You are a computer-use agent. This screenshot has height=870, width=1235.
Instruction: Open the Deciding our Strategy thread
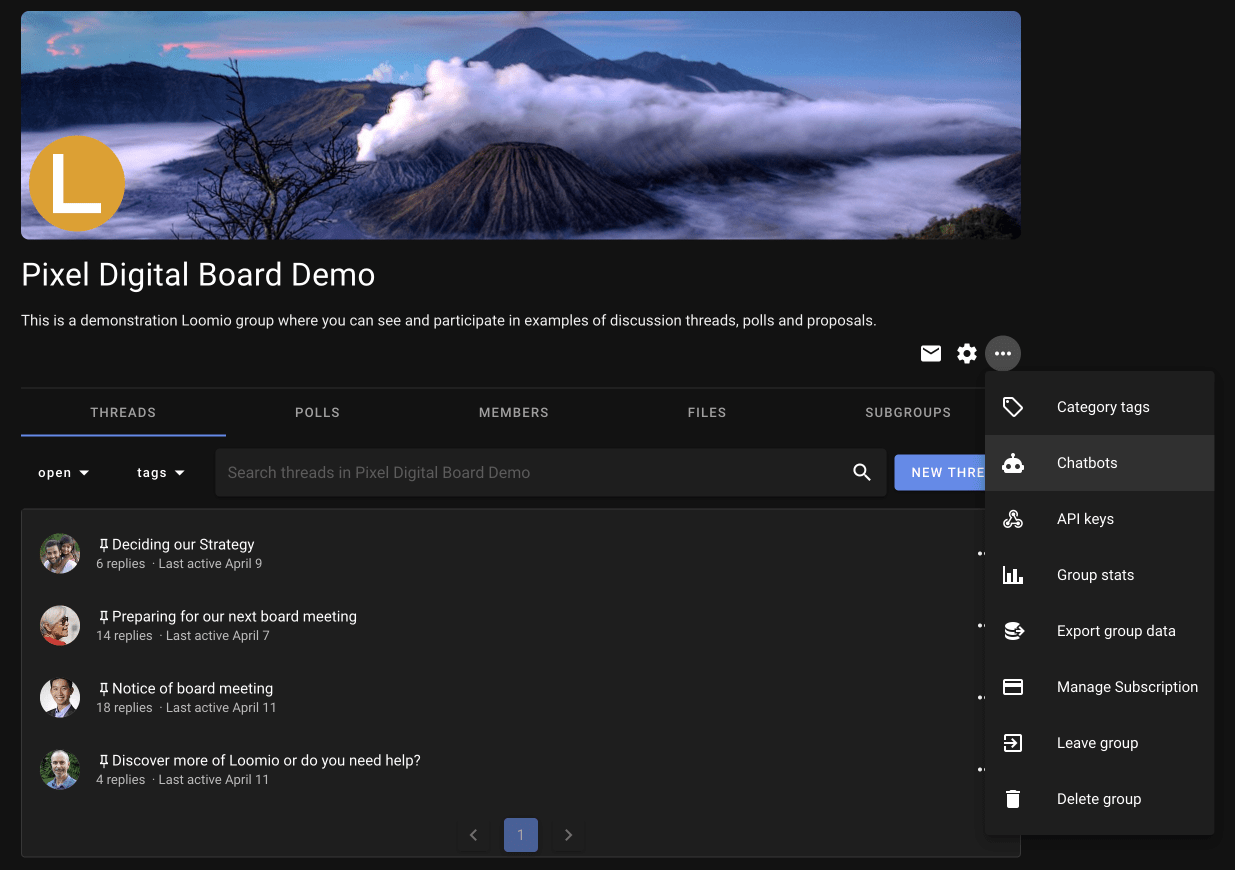click(x=183, y=545)
